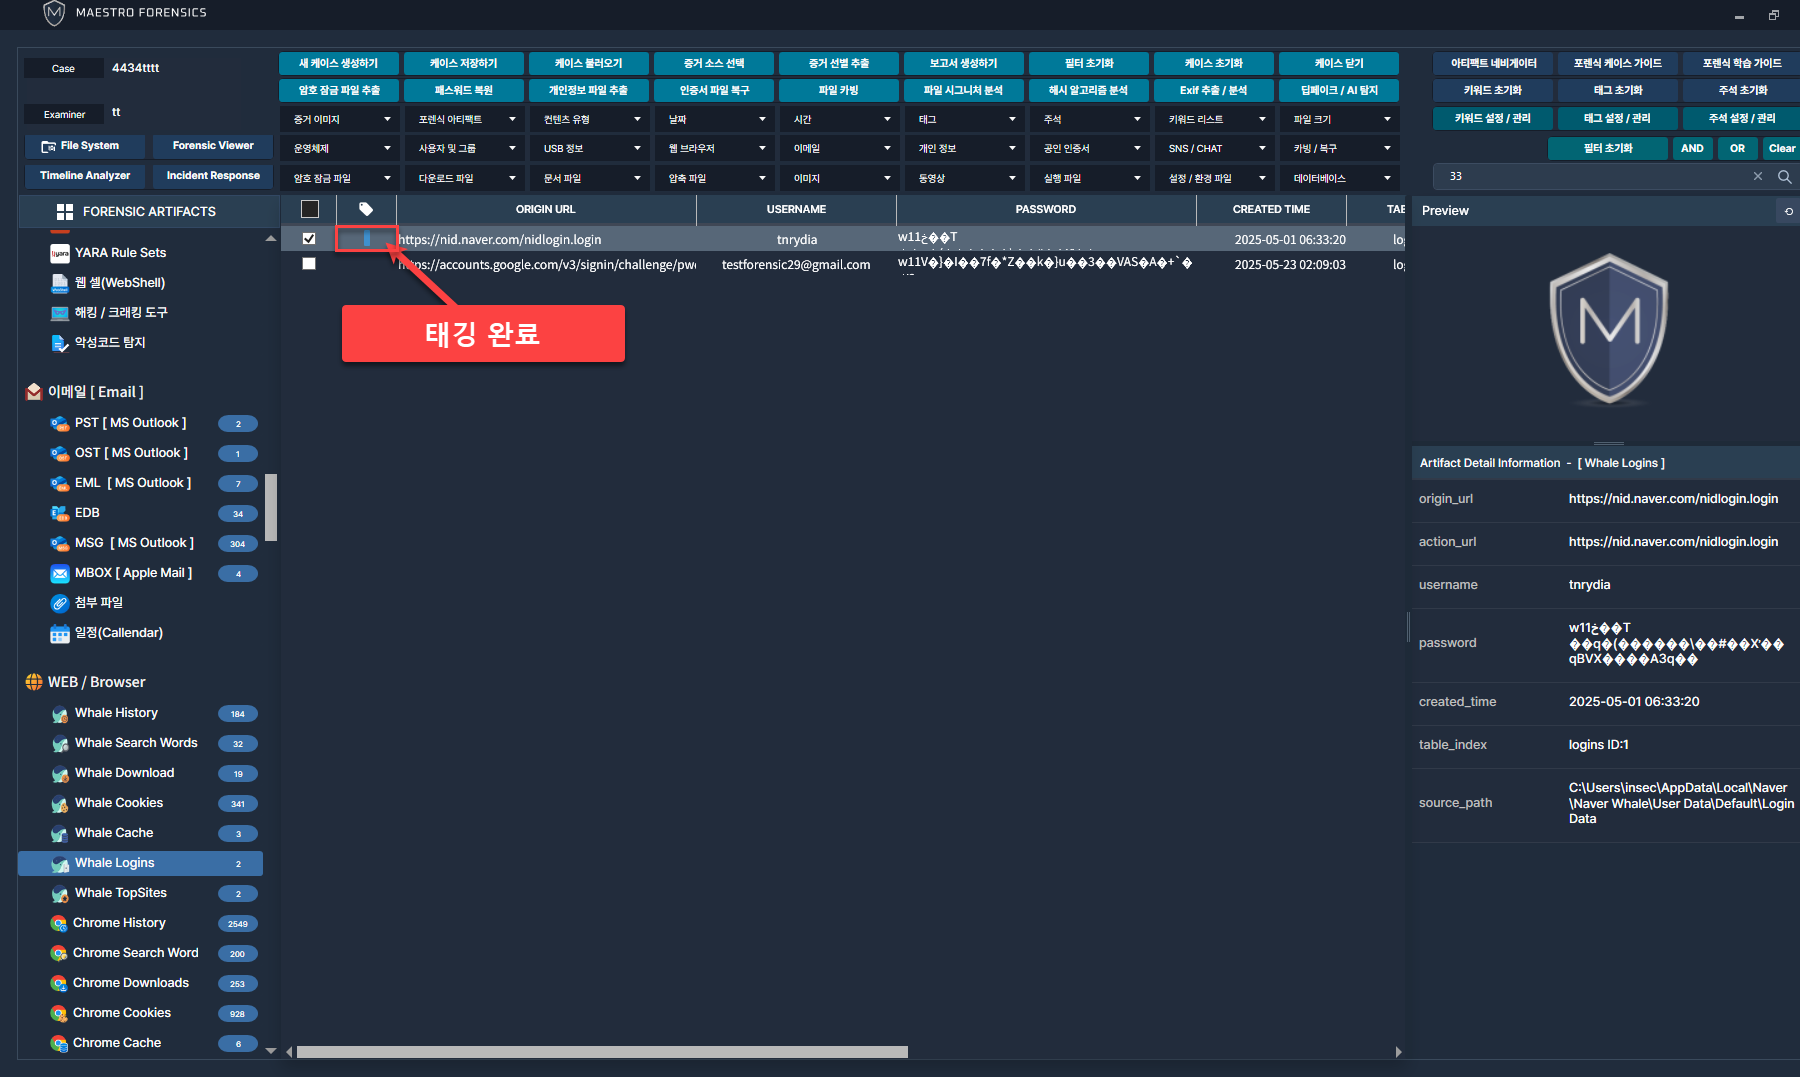Open the 키워드 리스트 dropdown

coord(1215,120)
